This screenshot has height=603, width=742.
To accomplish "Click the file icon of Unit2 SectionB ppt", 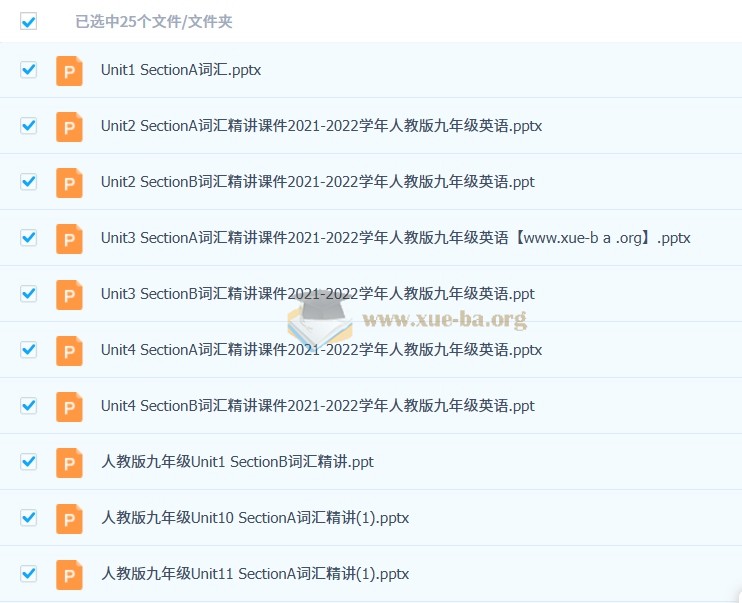I will click(69, 183).
